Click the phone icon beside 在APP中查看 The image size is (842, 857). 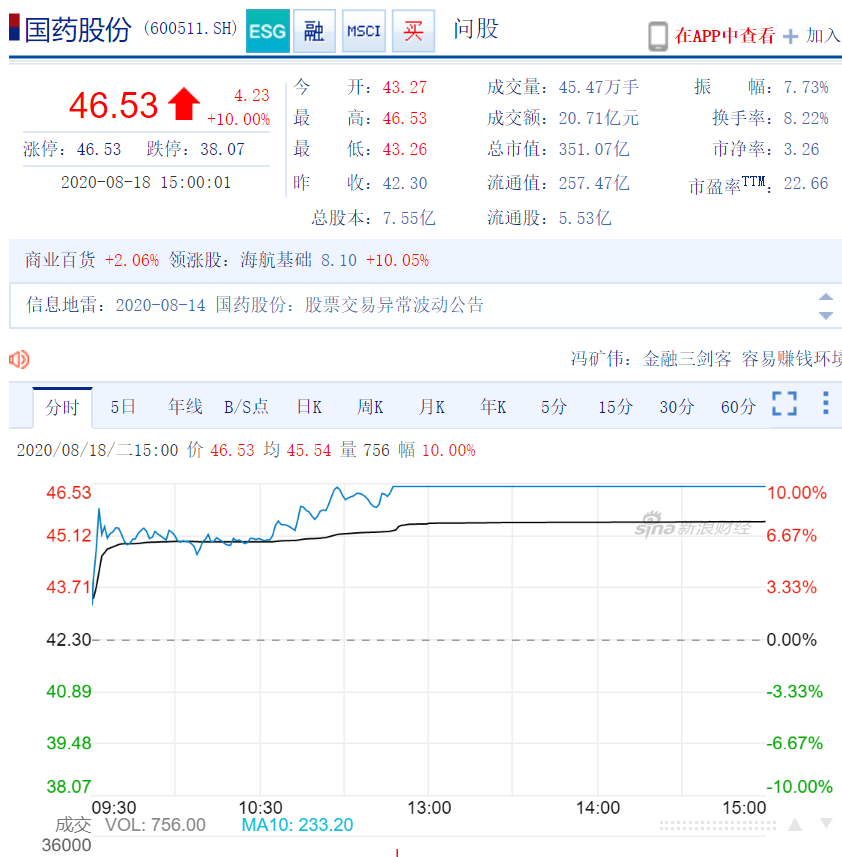pos(658,36)
